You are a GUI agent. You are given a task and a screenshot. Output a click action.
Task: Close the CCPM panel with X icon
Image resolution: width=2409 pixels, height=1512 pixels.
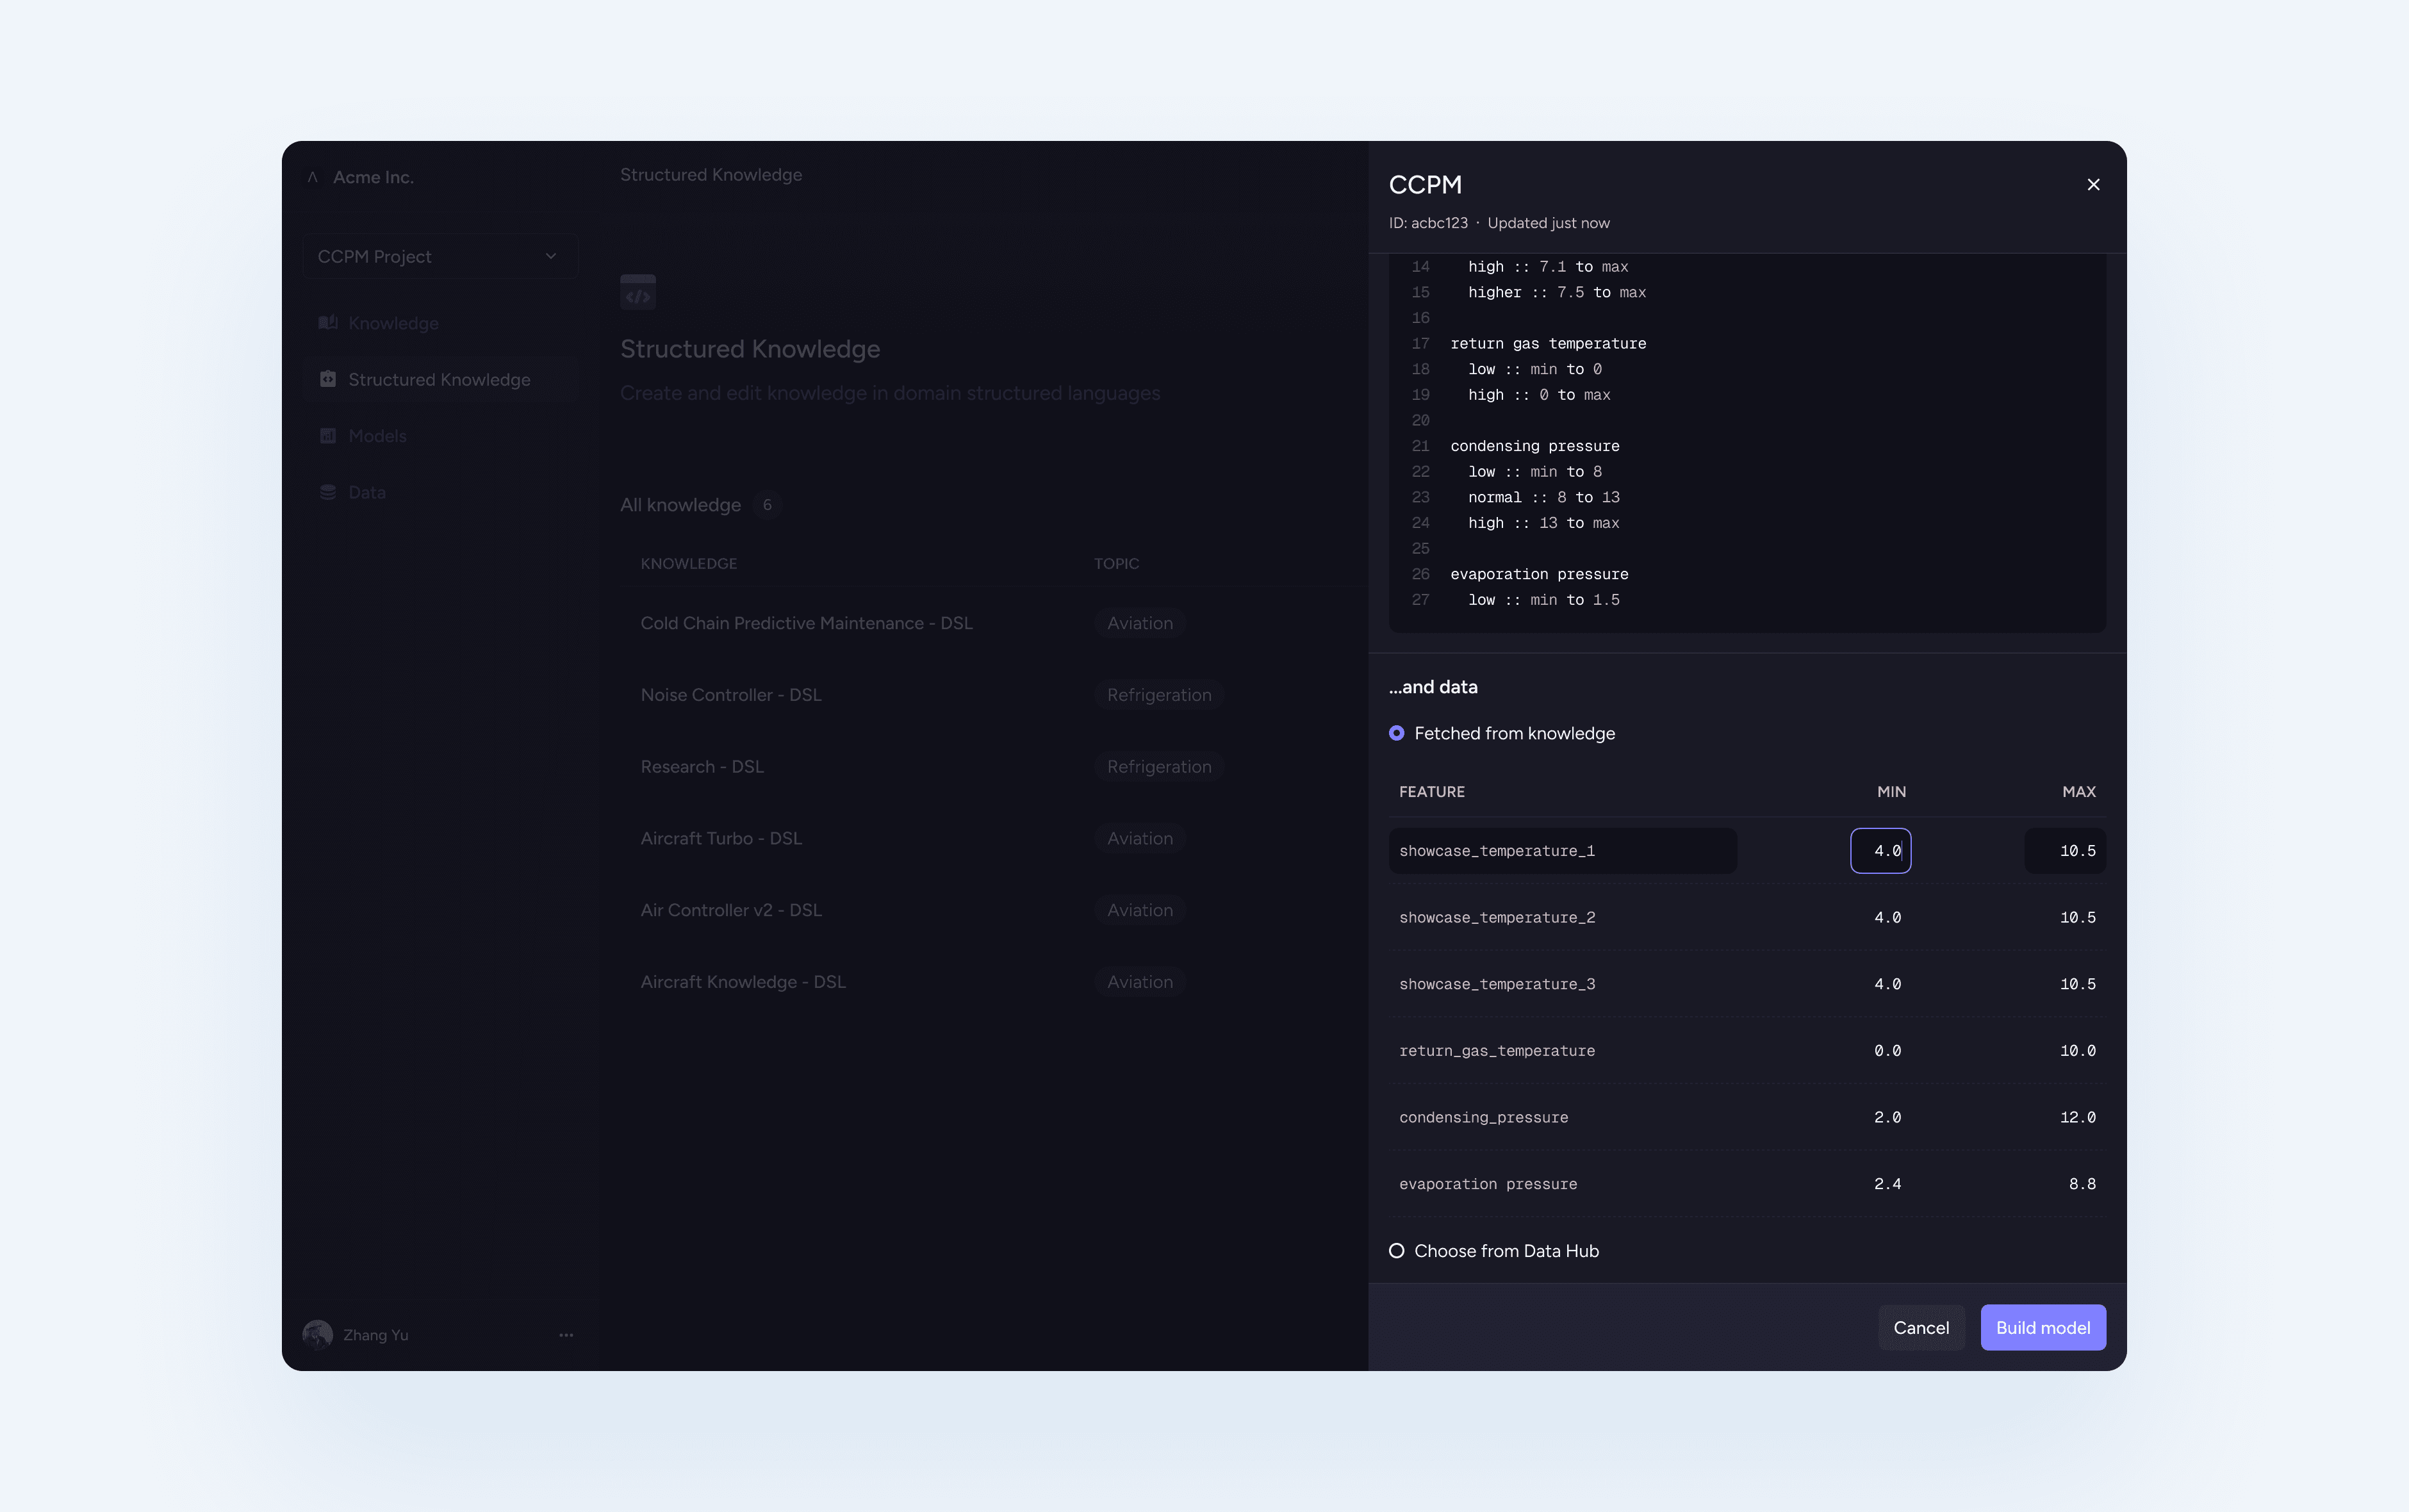[x=2093, y=184]
